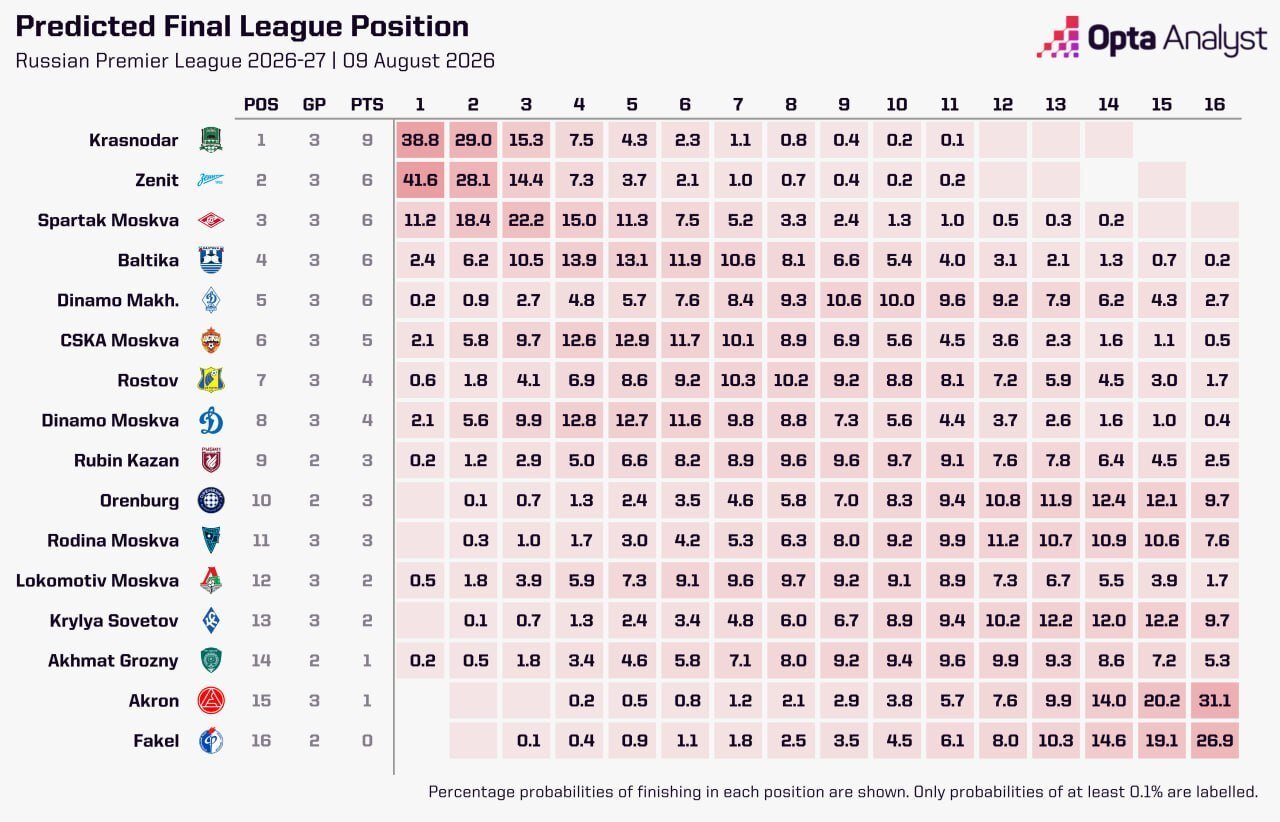Click Zenit's 41.6 first-place probability cell

pos(420,180)
